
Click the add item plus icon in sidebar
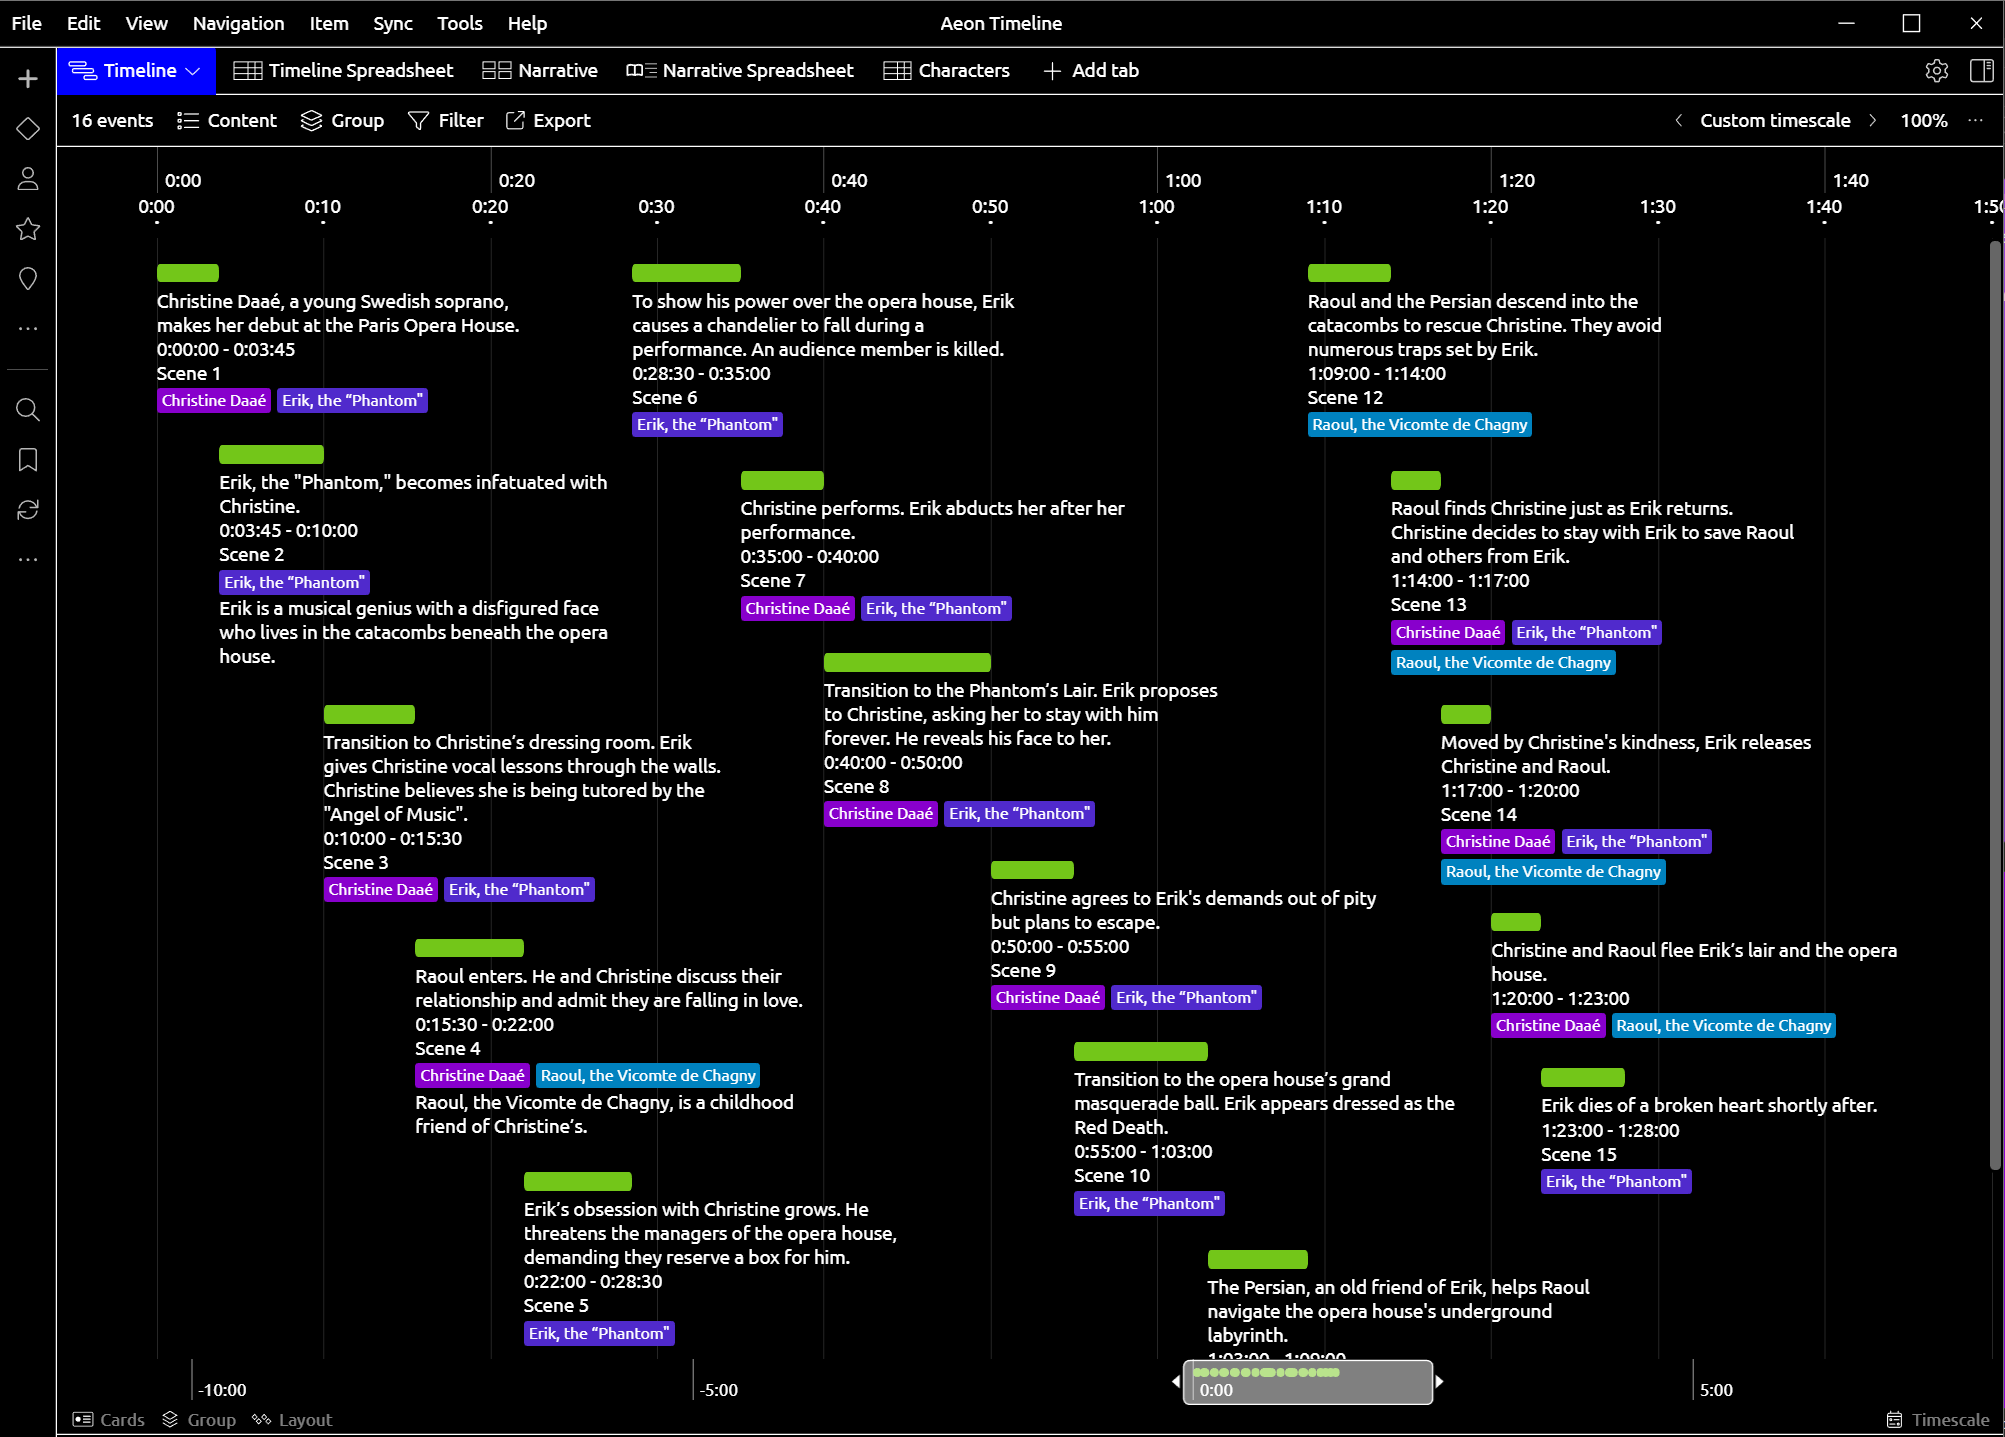pos(28,79)
